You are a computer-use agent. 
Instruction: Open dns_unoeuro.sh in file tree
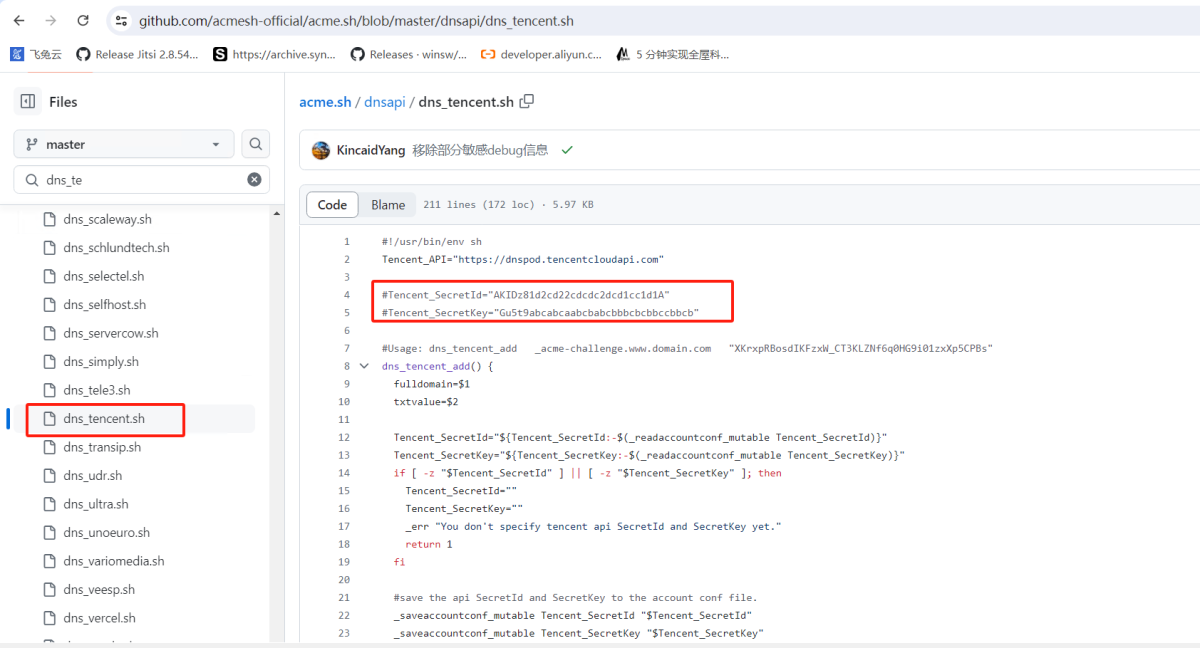click(106, 533)
